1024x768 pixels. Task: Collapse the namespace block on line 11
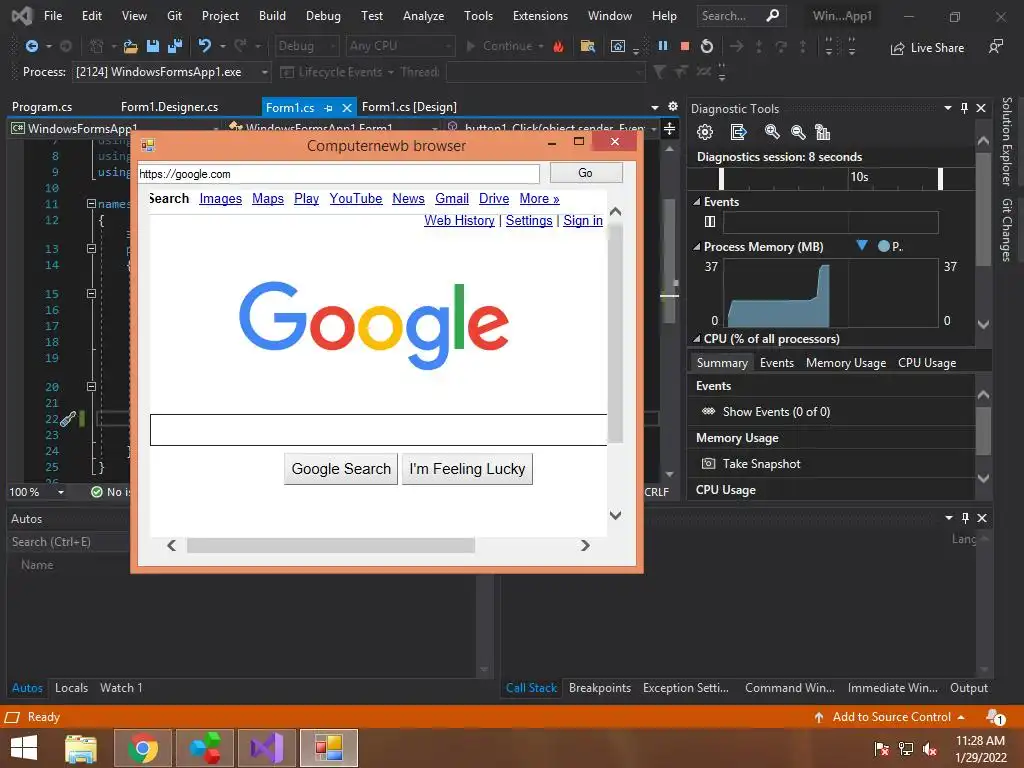click(91, 204)
